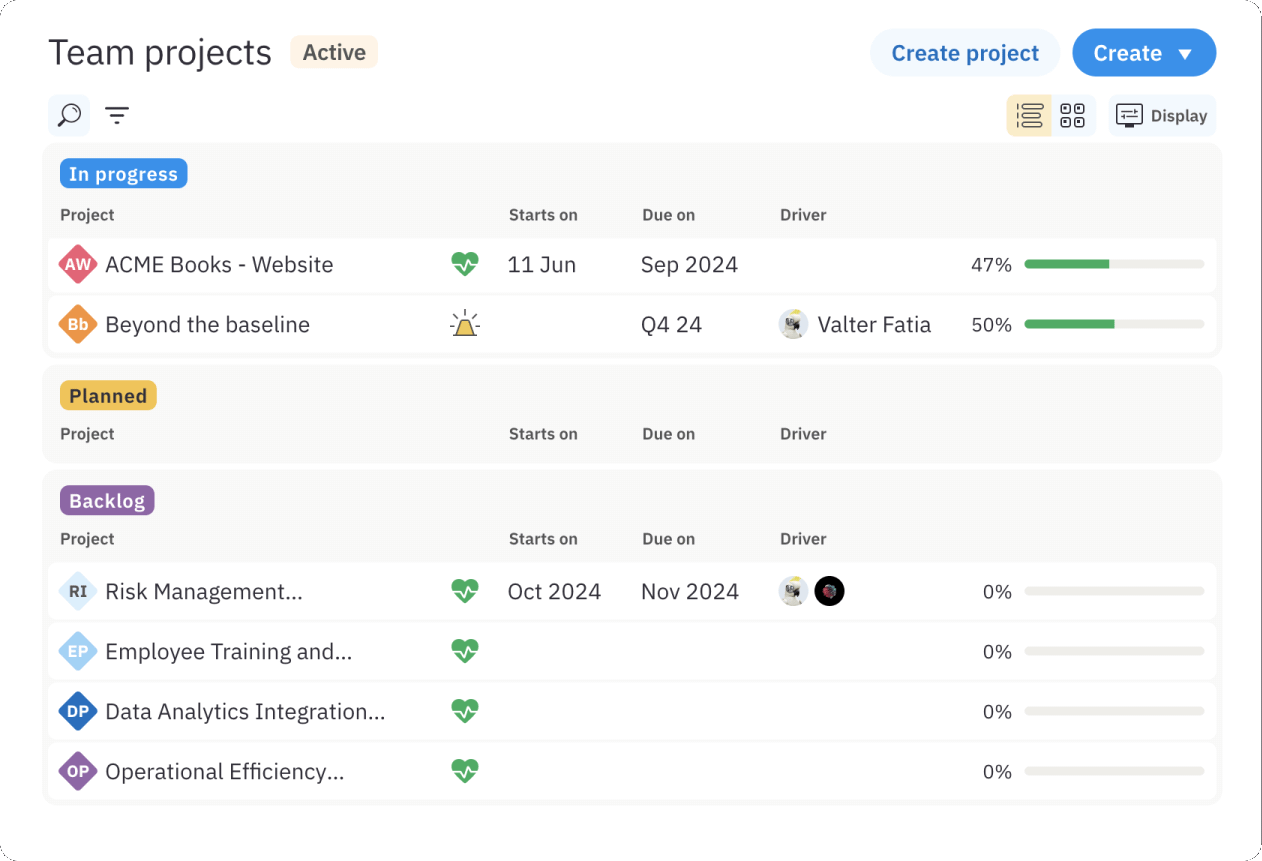Click the Beyond the baseline 50% progress bar
The image size is (1262, 861).
click(x=1114, y=325)
